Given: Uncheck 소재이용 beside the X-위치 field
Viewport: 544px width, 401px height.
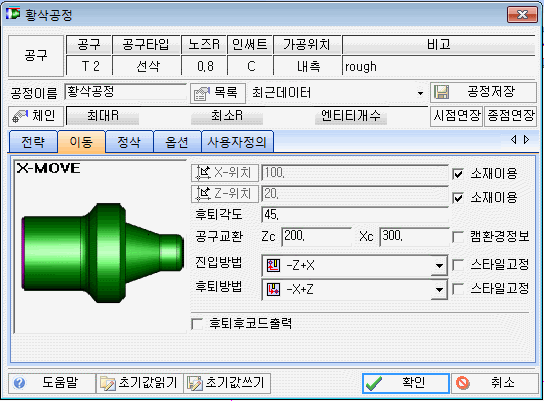Looking at the screenshot, I should click(x=458, y=174).
